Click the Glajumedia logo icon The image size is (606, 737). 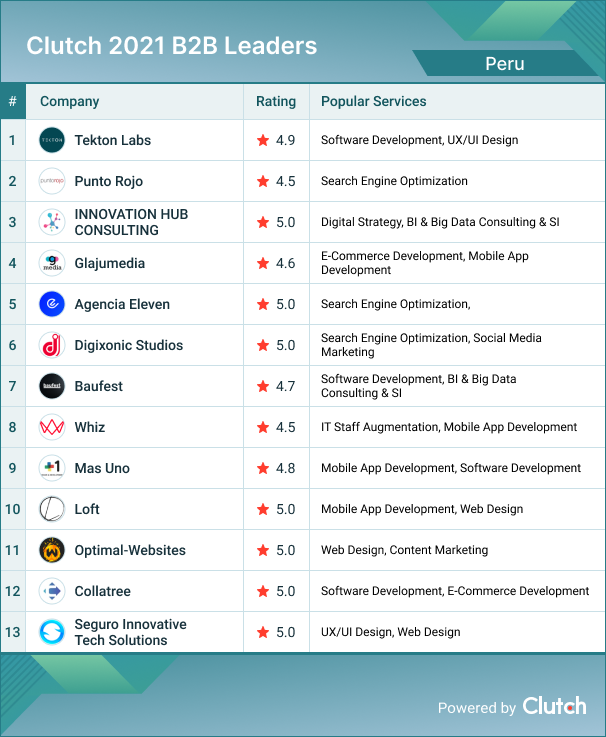[x=52, y=263]
